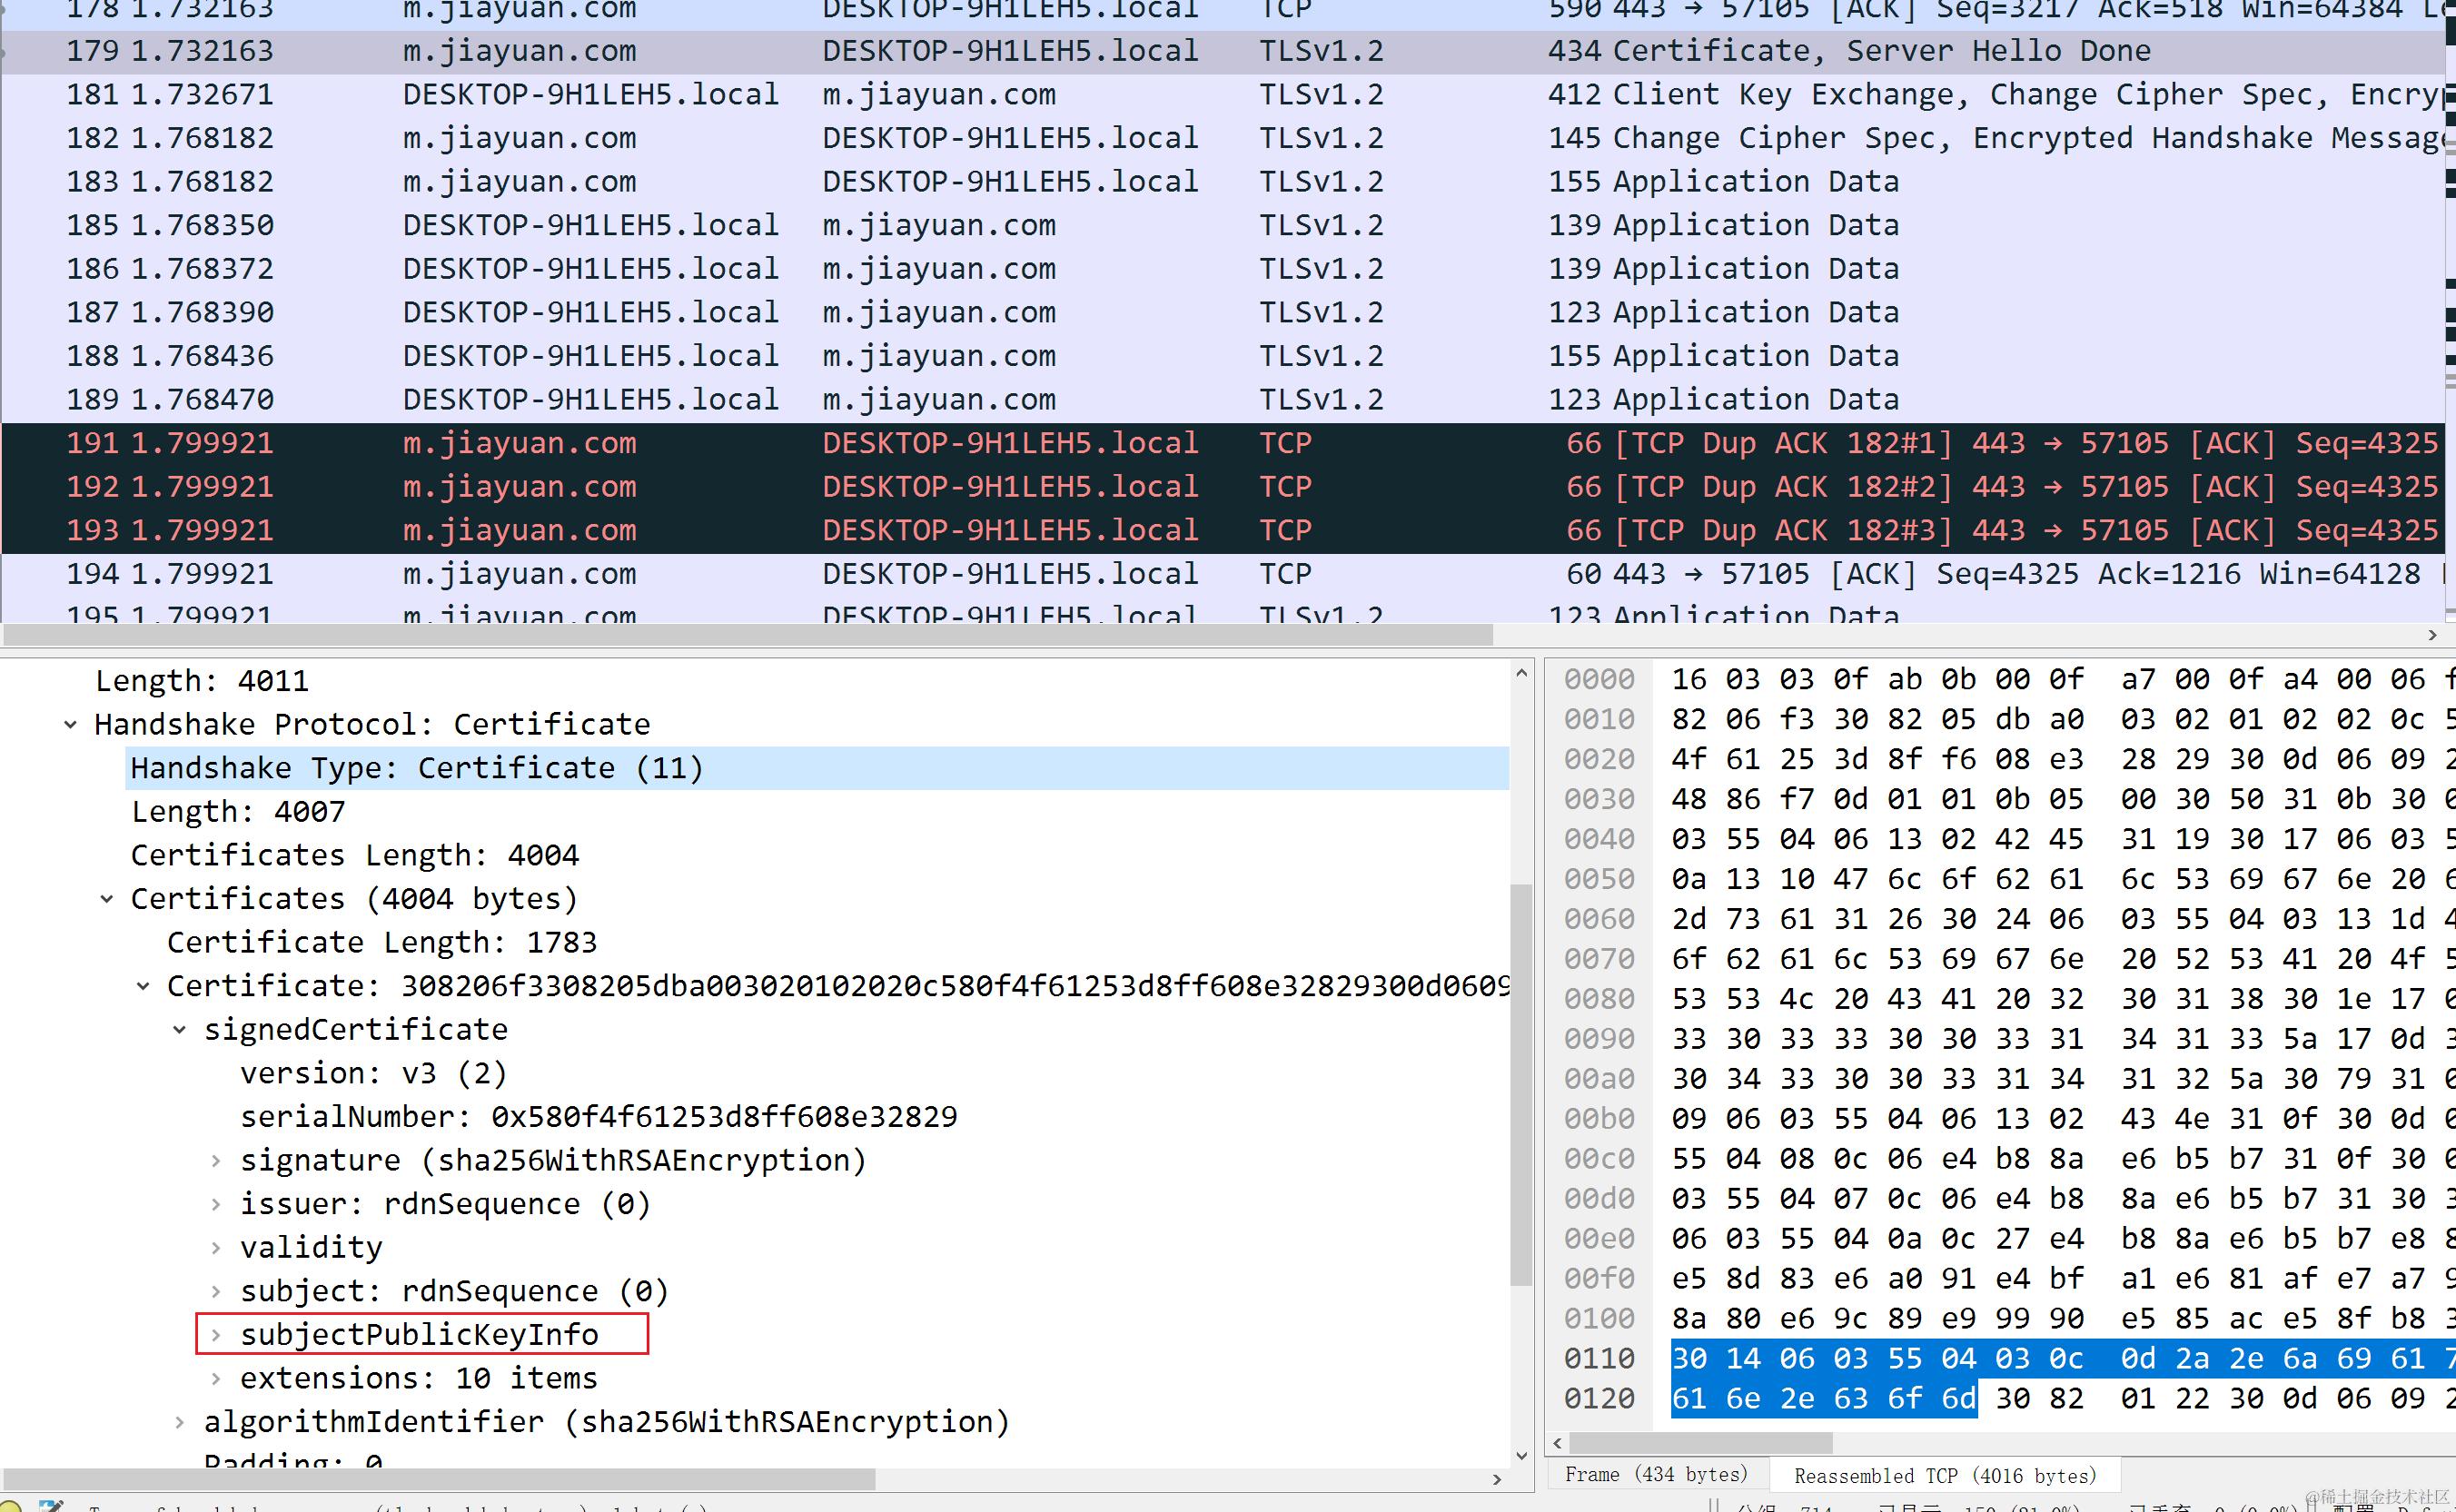Viewport: 2456px width, 1512px height.
Task: Select version: v3 (2) row
Action: [x=374, y=1073]
